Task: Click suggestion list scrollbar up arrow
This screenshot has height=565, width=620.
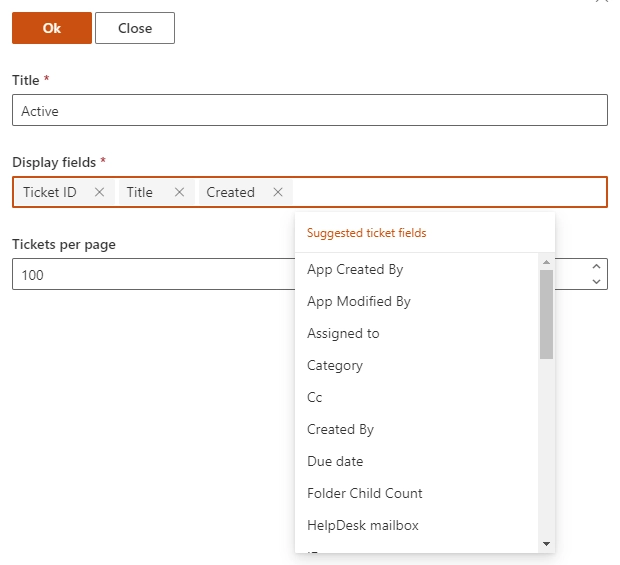Action: (x=546, y=262)
